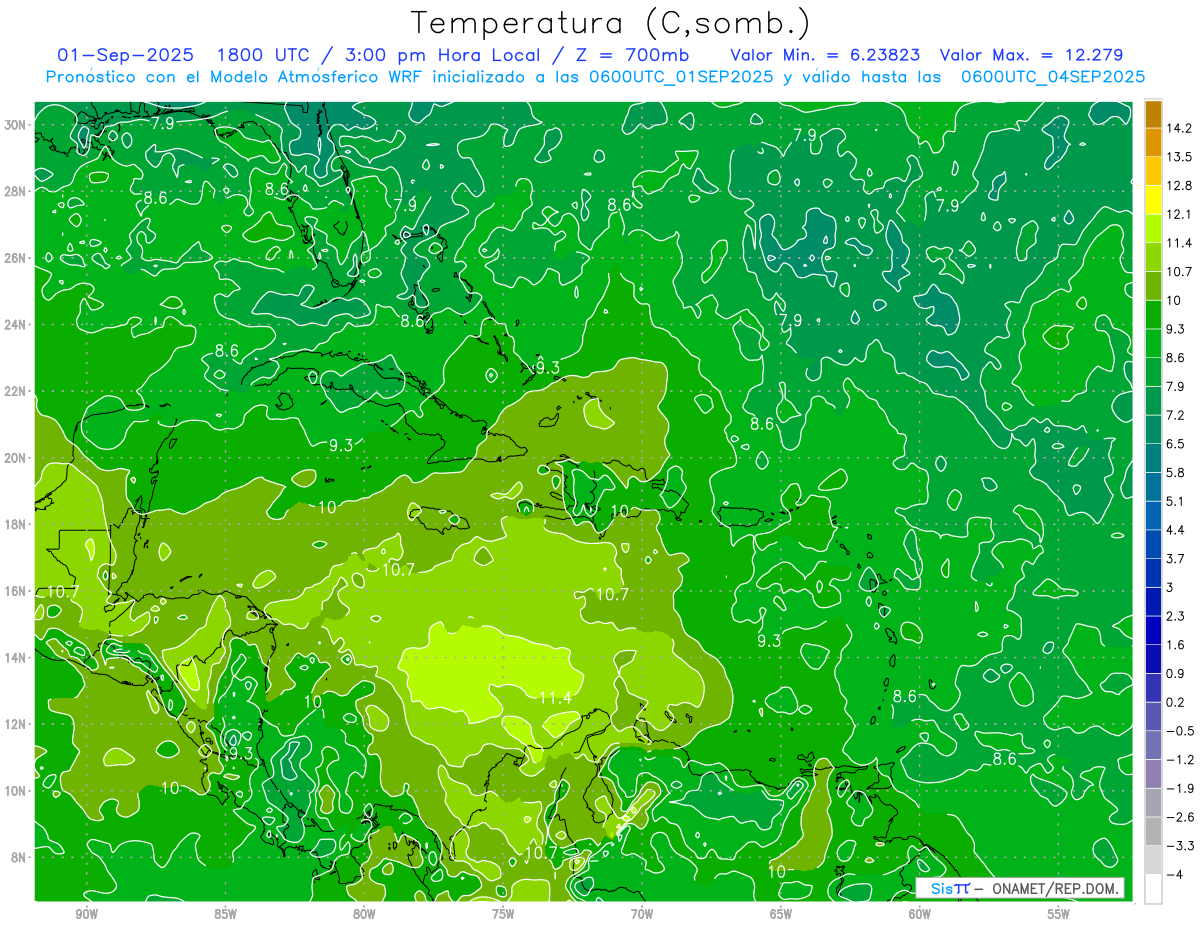Click the "12.8" colorbar label
1200x927 pixels.
(x=1179, y=186)
